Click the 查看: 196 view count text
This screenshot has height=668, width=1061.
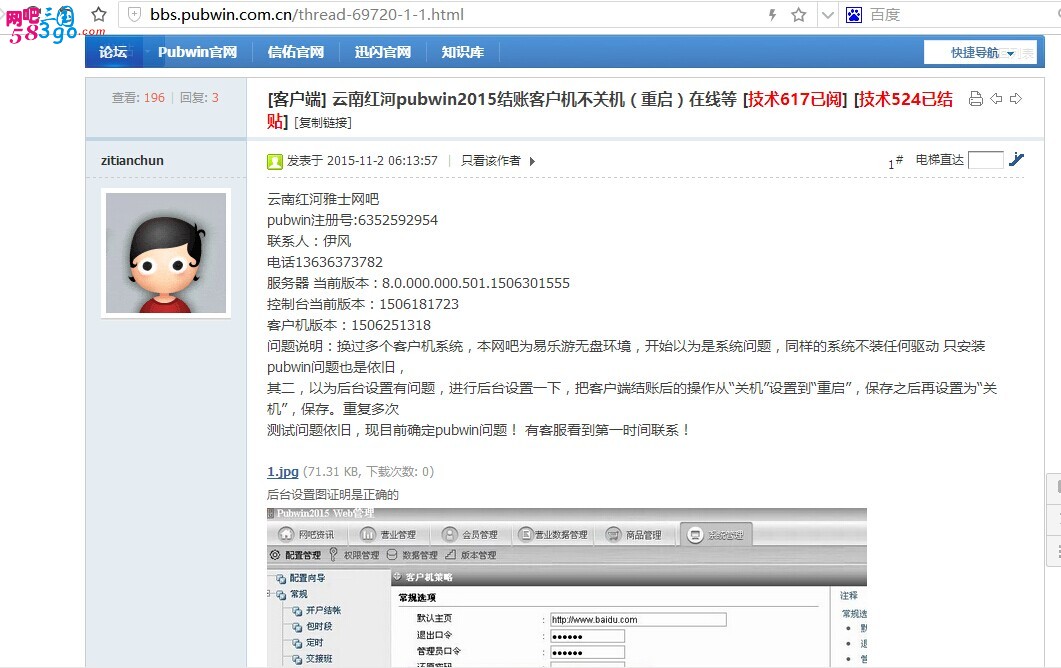click(x=138, y=97)
